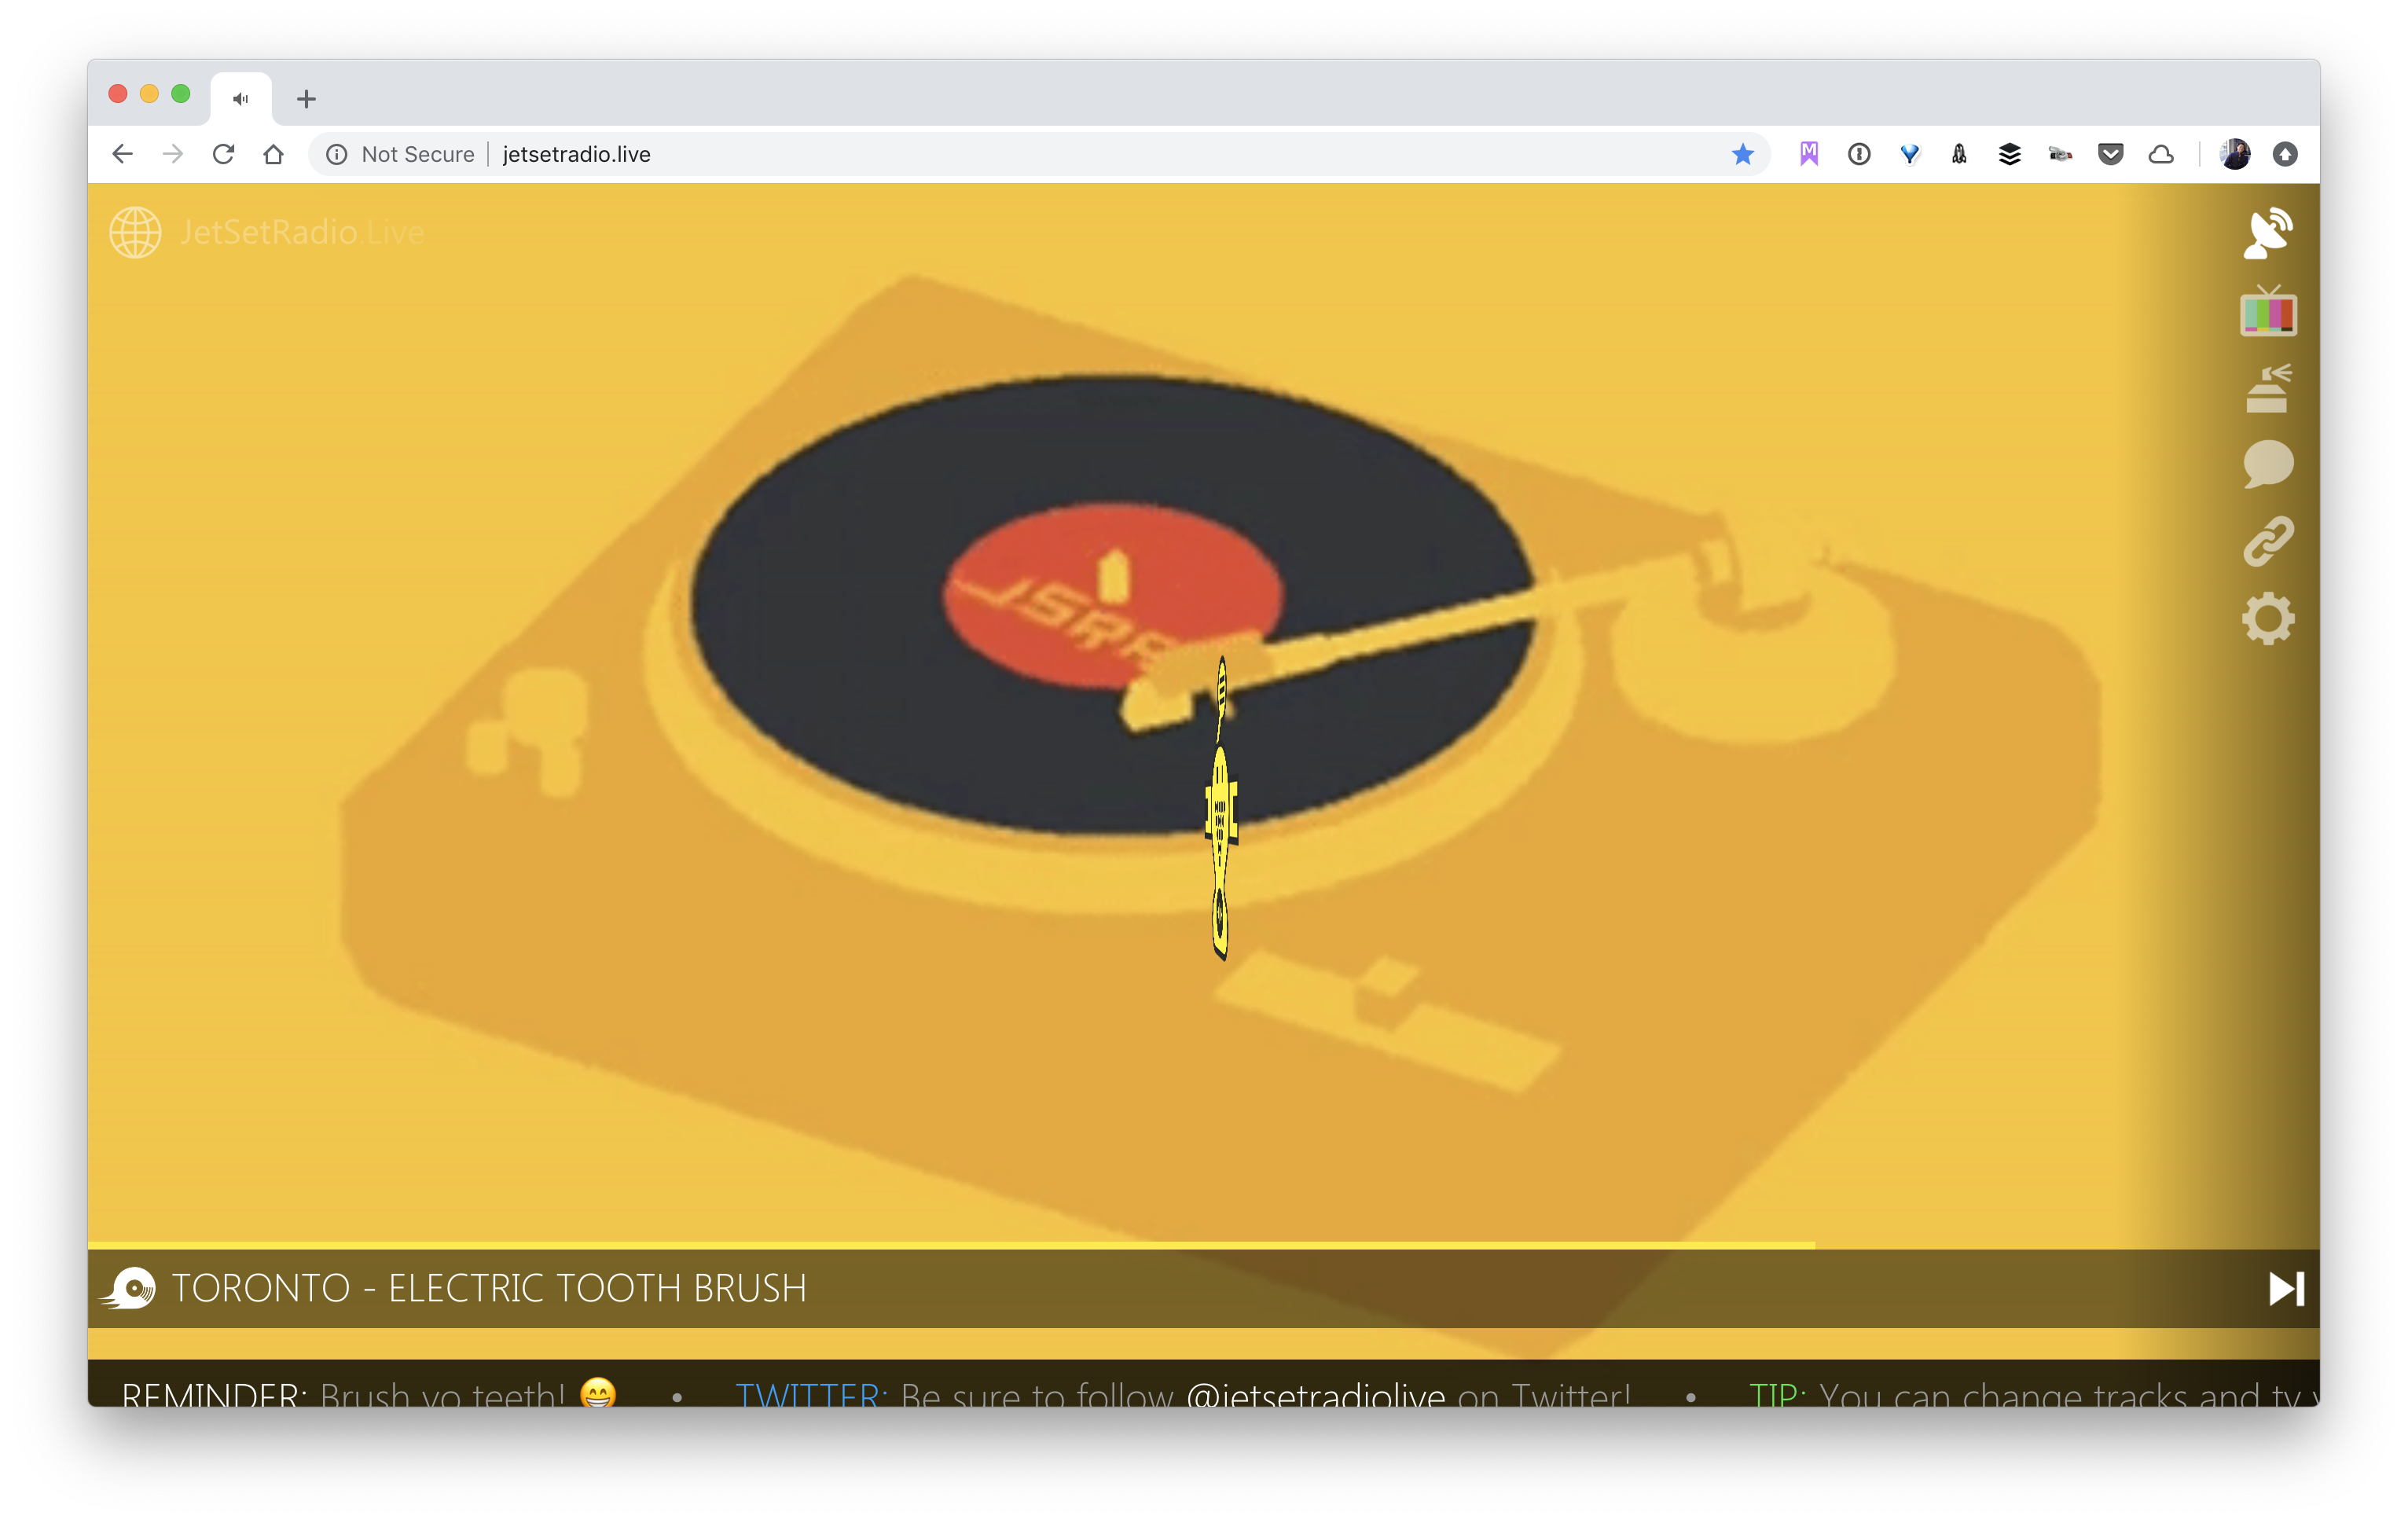Open the settings gear icon

(x=2267, y=619)
